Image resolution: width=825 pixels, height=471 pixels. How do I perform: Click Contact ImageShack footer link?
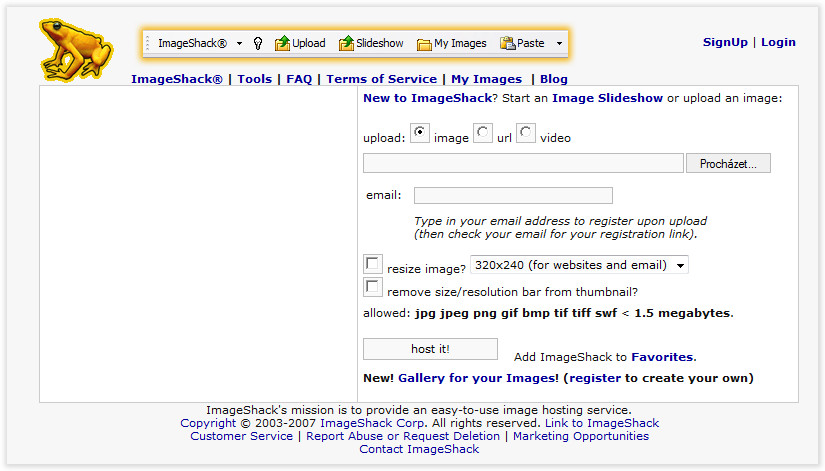coord(419,449)
